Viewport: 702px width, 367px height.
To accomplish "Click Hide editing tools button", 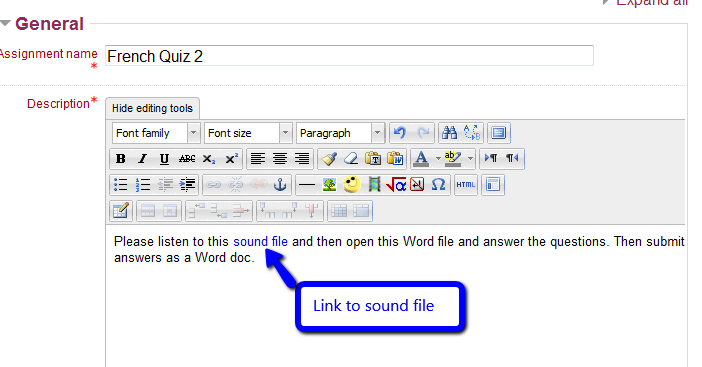I will [x=152, y=108].
